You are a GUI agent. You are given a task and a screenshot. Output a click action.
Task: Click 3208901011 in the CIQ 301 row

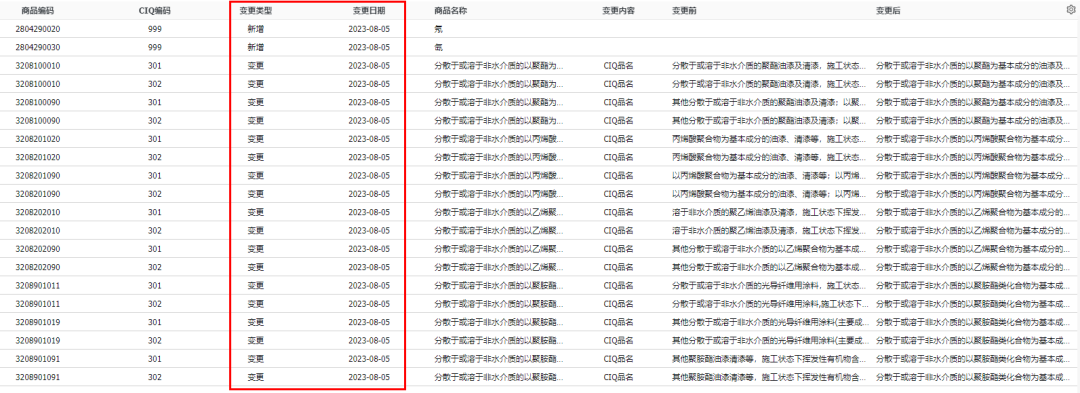coord(38,285)
